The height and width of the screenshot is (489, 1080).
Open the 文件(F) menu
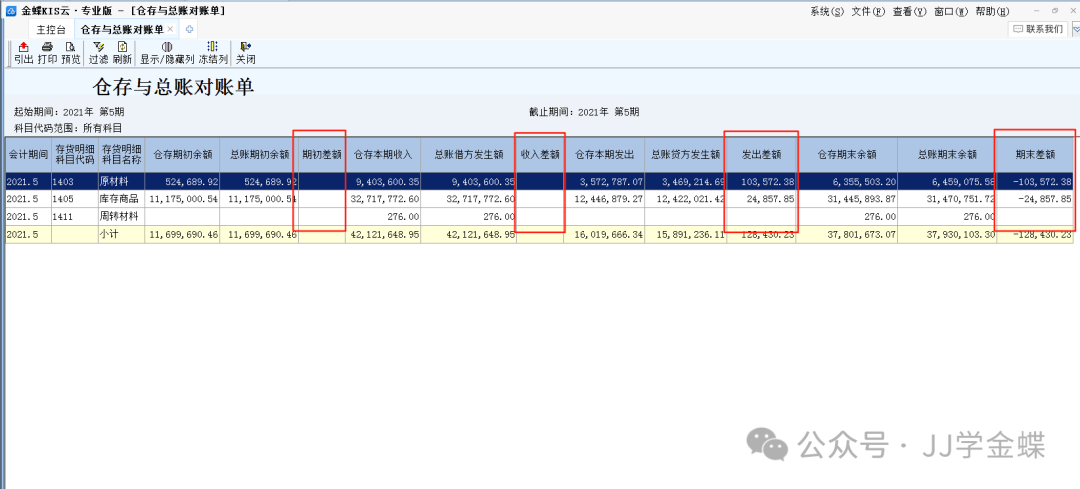tap(867, 11)
